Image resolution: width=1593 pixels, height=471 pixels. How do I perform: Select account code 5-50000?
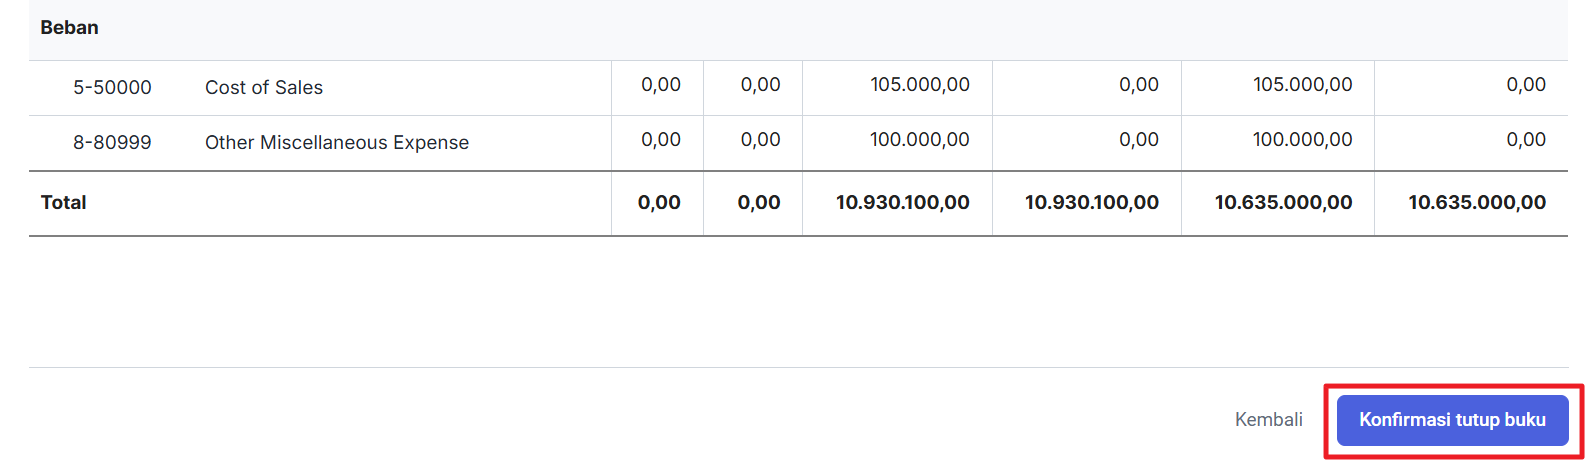tap(112, 87)
